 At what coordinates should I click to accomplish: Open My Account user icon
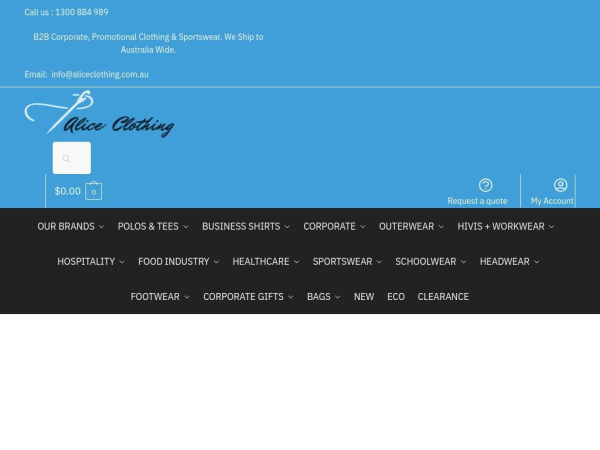560,185
